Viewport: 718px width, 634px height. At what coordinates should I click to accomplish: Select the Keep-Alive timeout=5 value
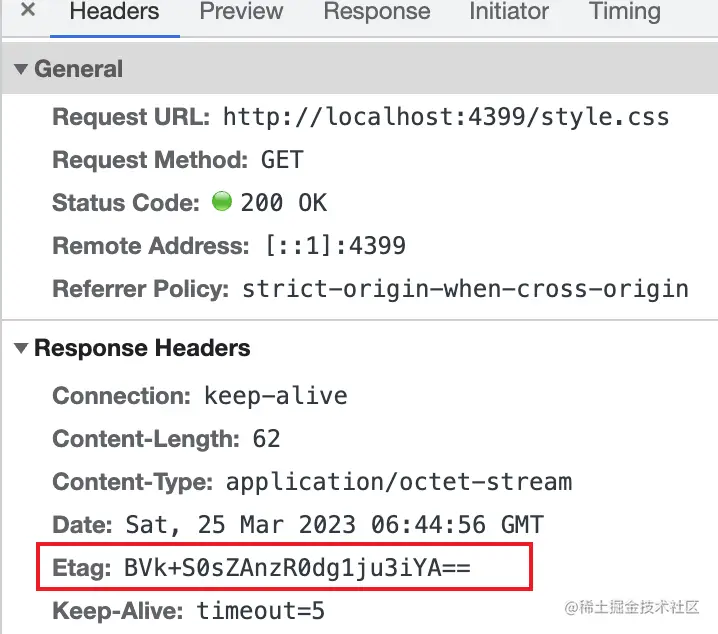(260, 610)
